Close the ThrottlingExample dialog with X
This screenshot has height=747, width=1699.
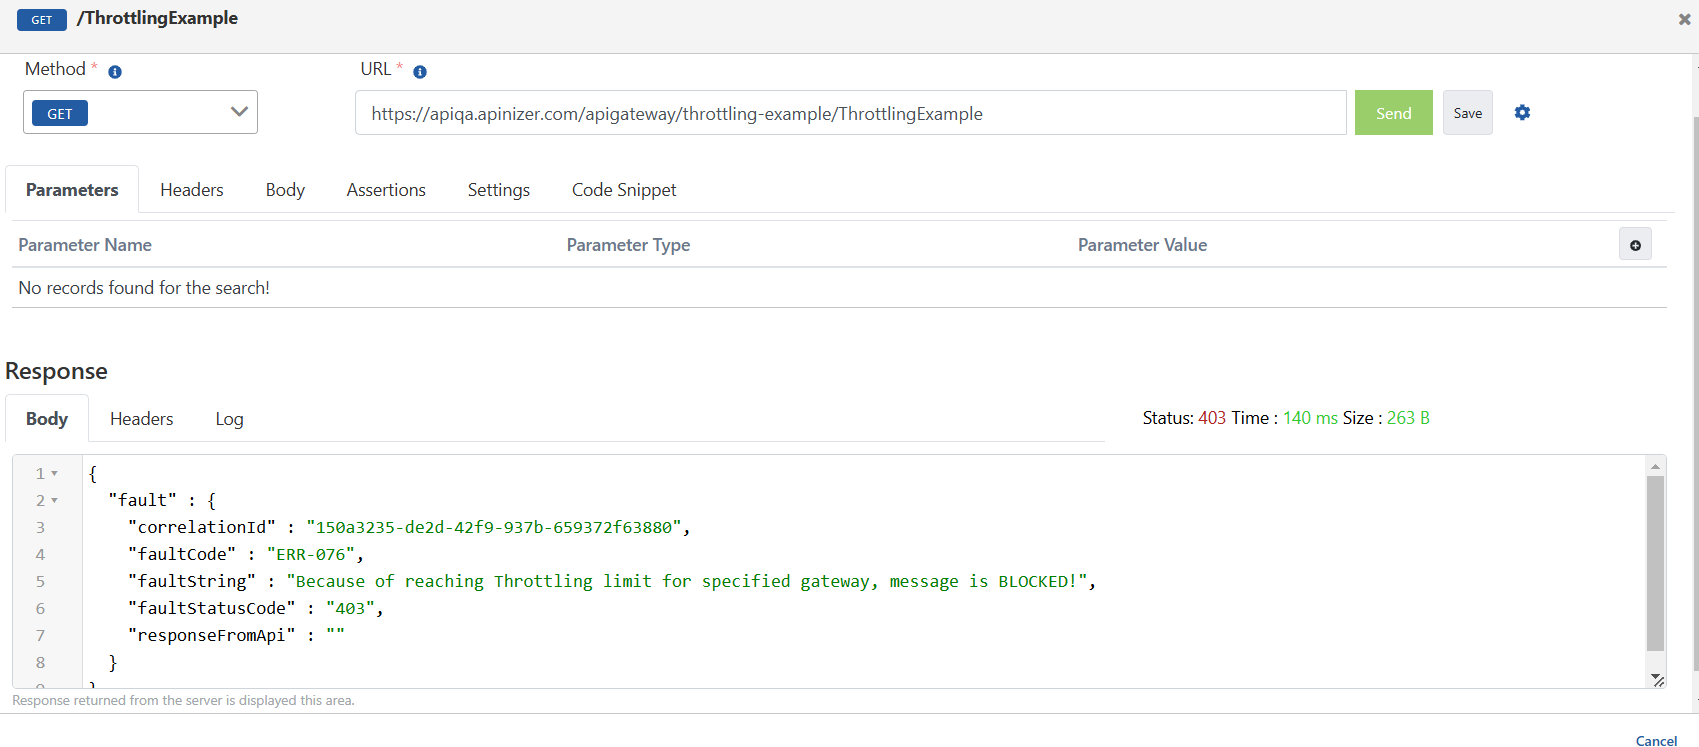pos(1684,19)
